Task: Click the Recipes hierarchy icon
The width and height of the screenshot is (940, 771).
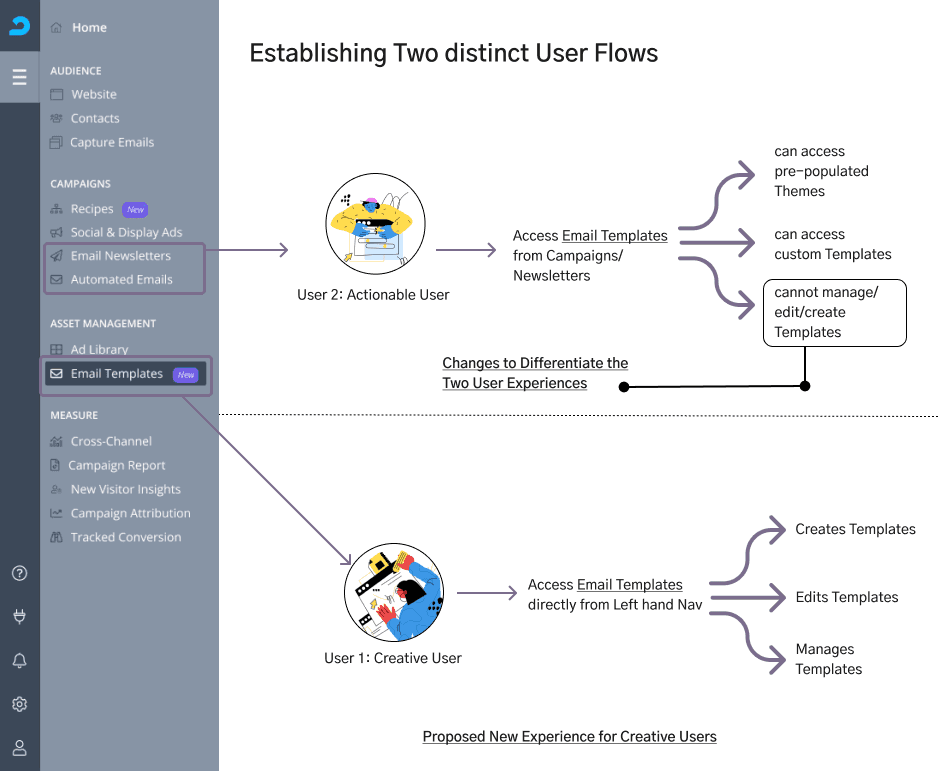Action: point(56,209)
